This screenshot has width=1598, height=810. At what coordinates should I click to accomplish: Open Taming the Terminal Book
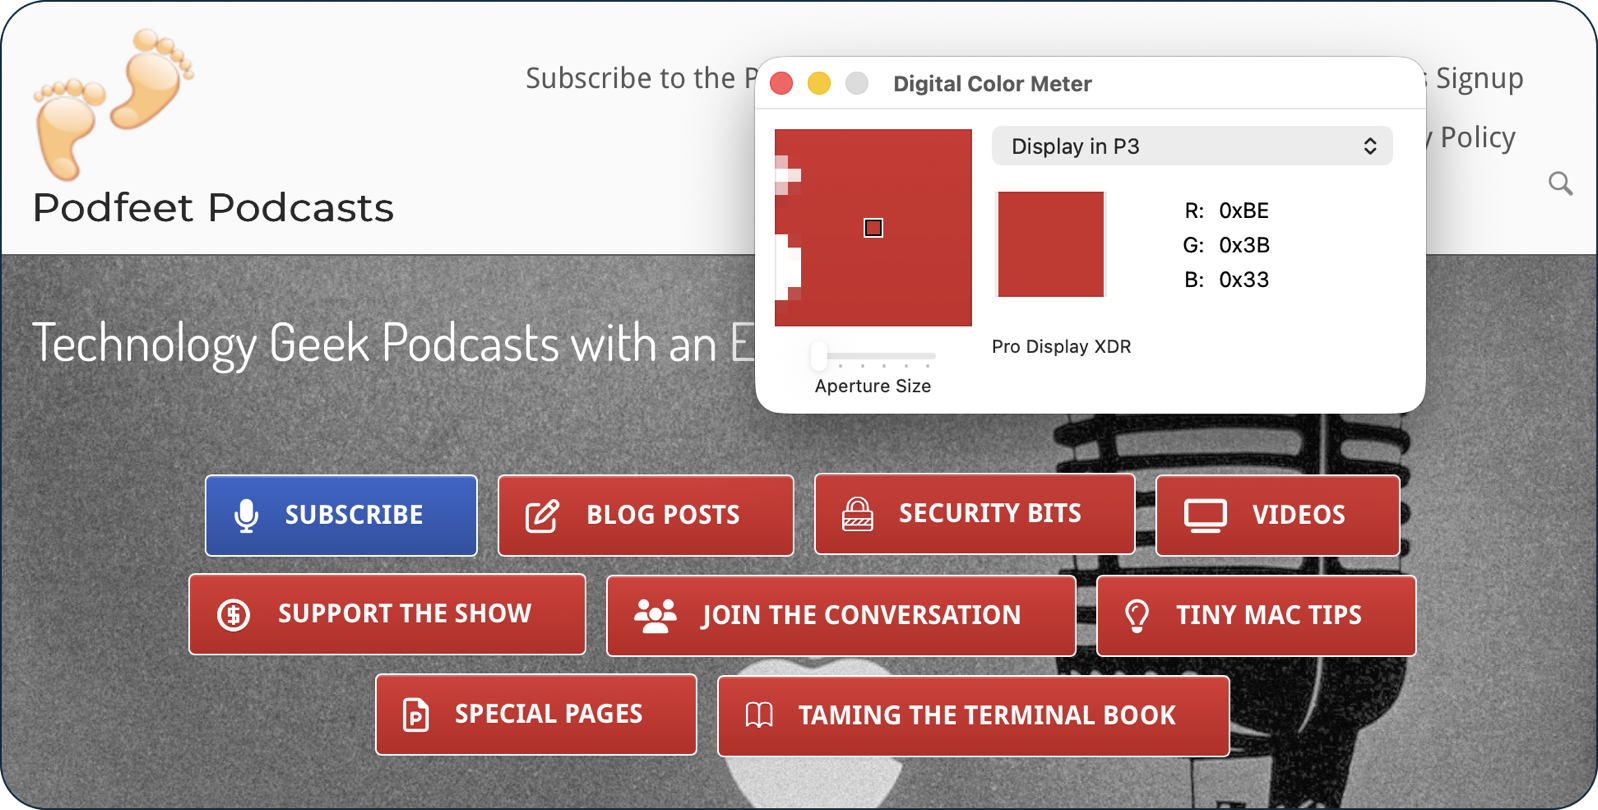(x=973, y=716)
